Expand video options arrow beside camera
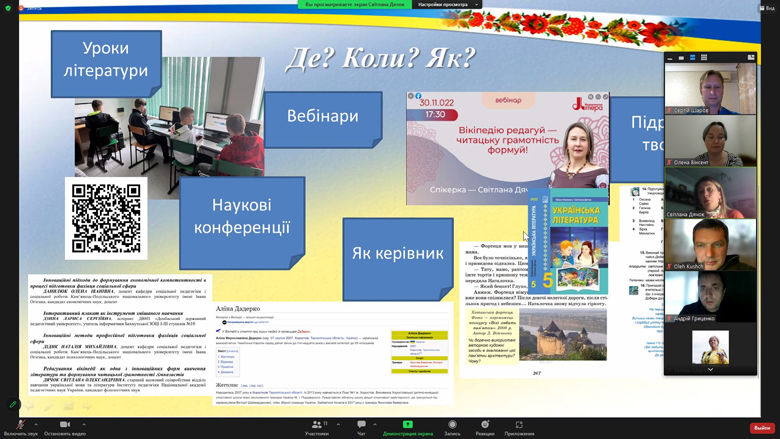The image size is (780, 439). tap(83, 423)
